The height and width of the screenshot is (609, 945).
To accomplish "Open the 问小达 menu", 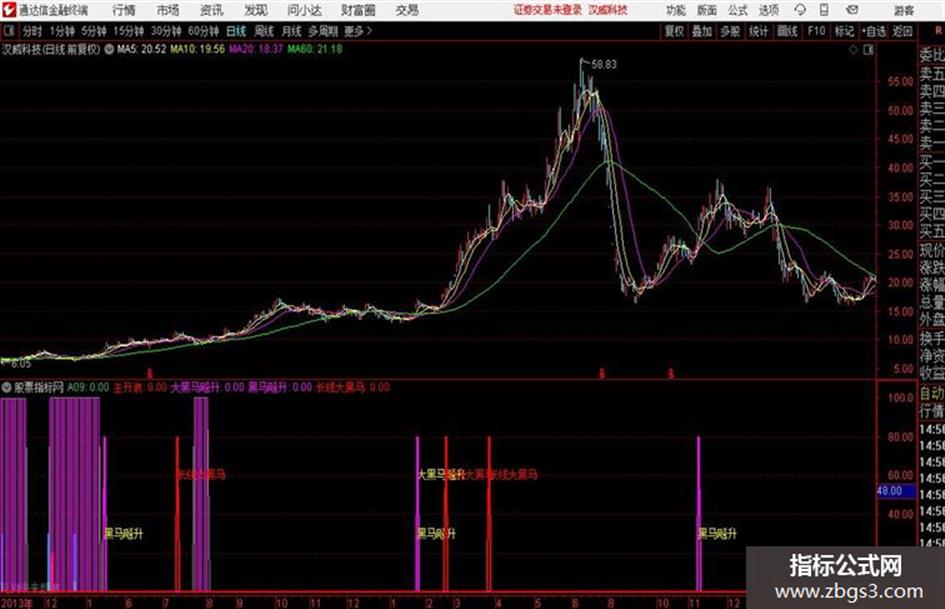I will point(304,10).
